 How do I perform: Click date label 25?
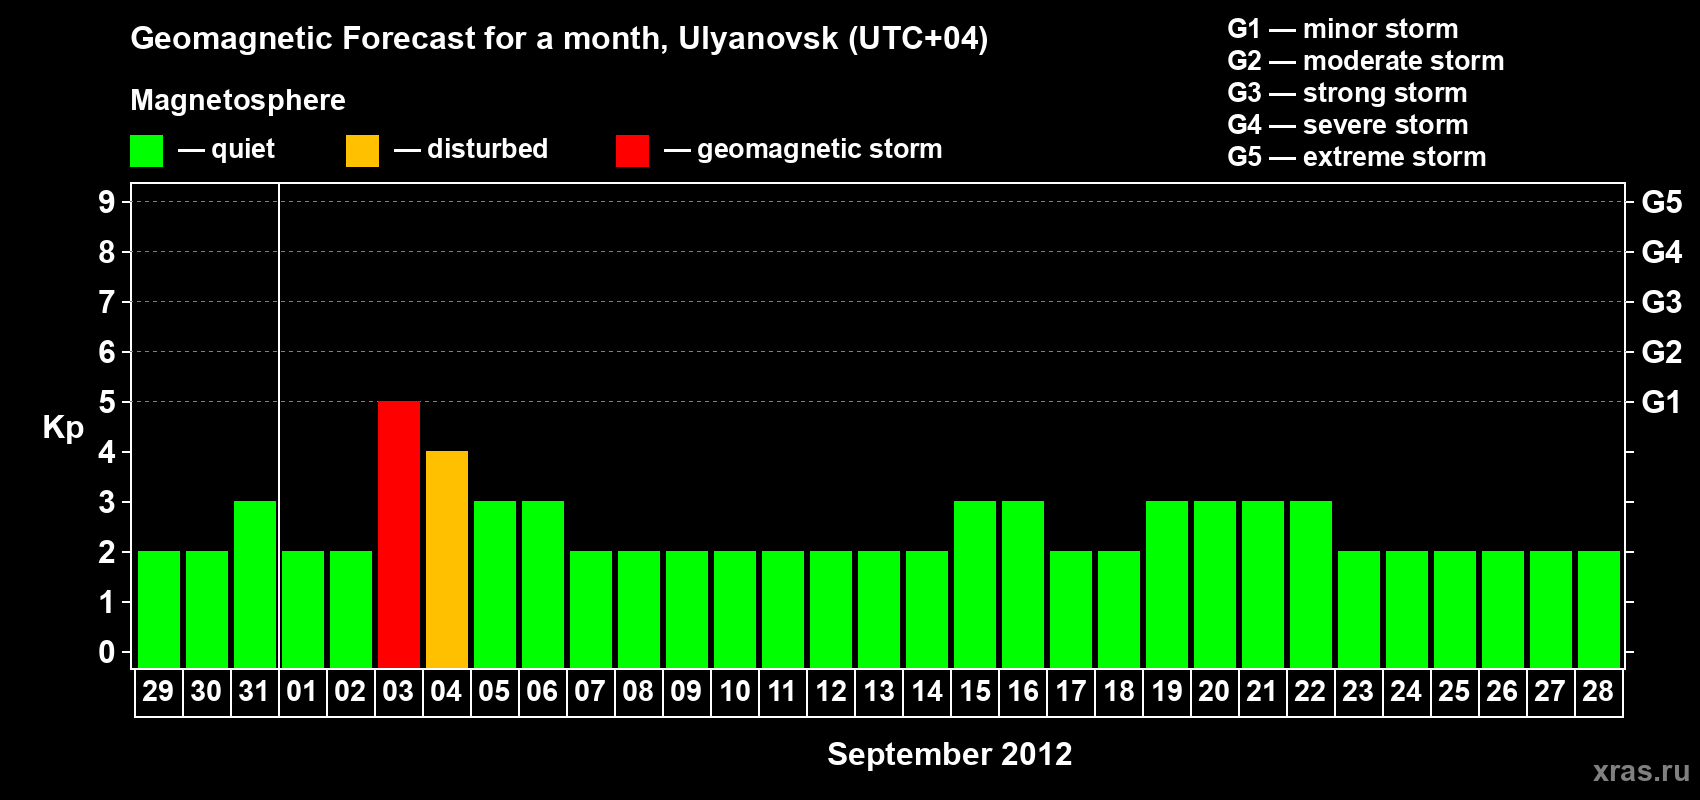pyautogui.click(x=1454, y=691)
